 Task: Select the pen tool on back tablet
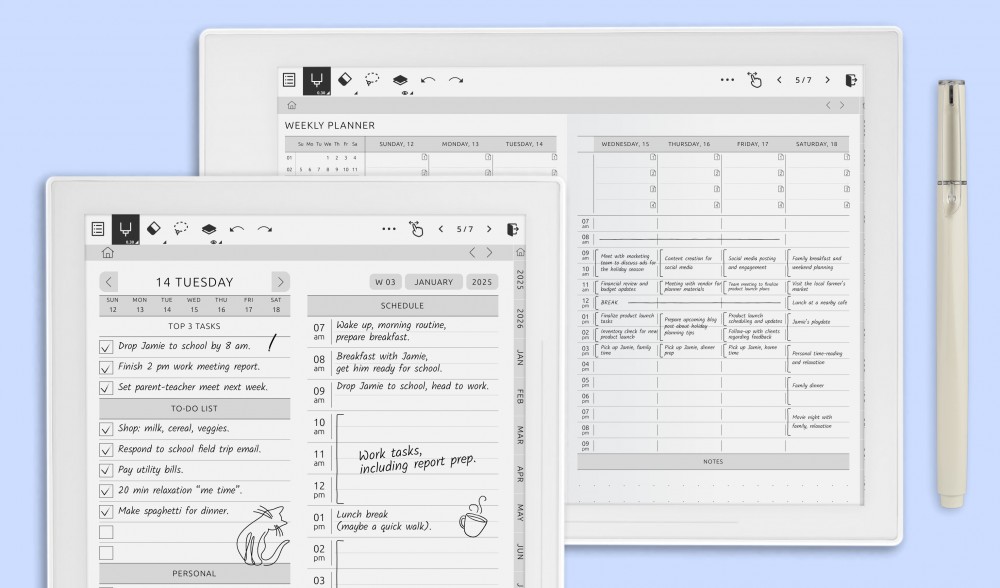coord(317,80)
